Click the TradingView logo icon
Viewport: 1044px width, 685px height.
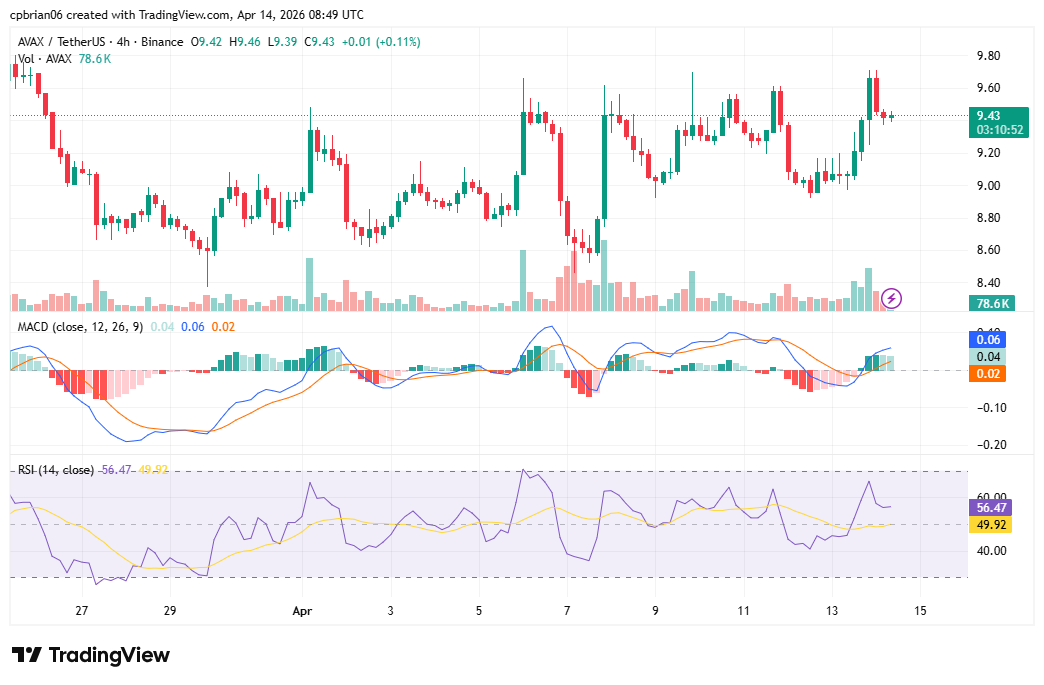tap(27, 655)
